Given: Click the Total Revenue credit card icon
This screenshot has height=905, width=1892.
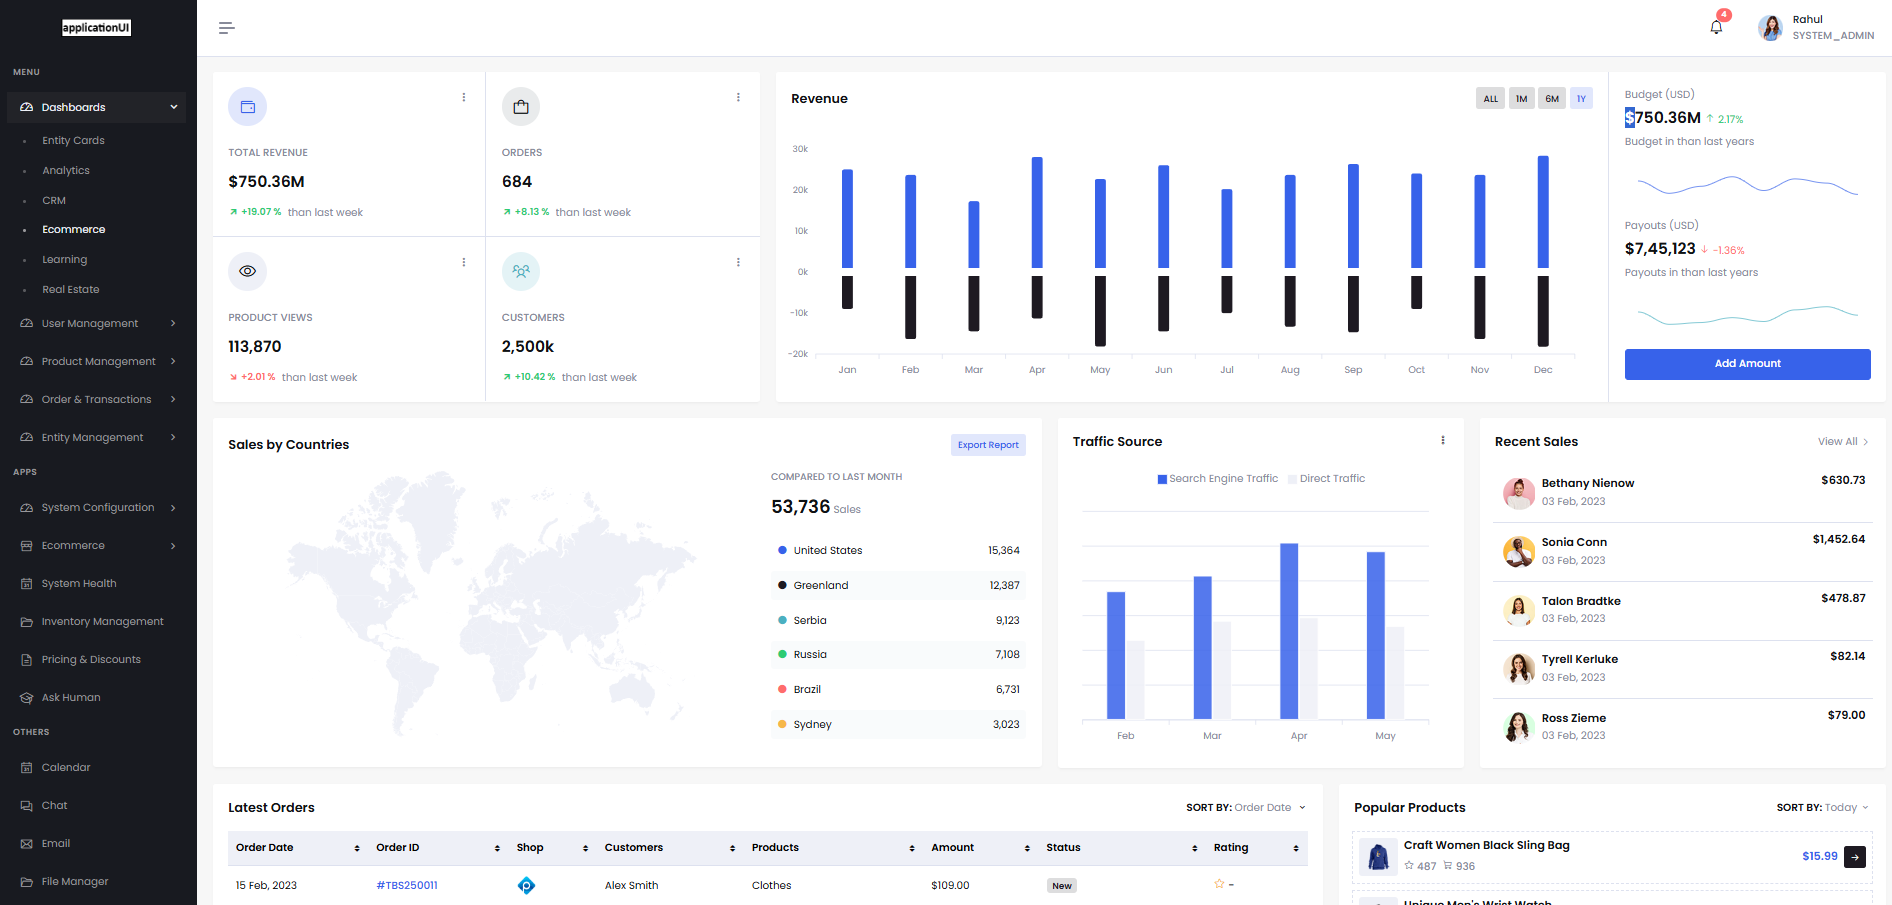Looking at the screenshot, I should (247, 106).
